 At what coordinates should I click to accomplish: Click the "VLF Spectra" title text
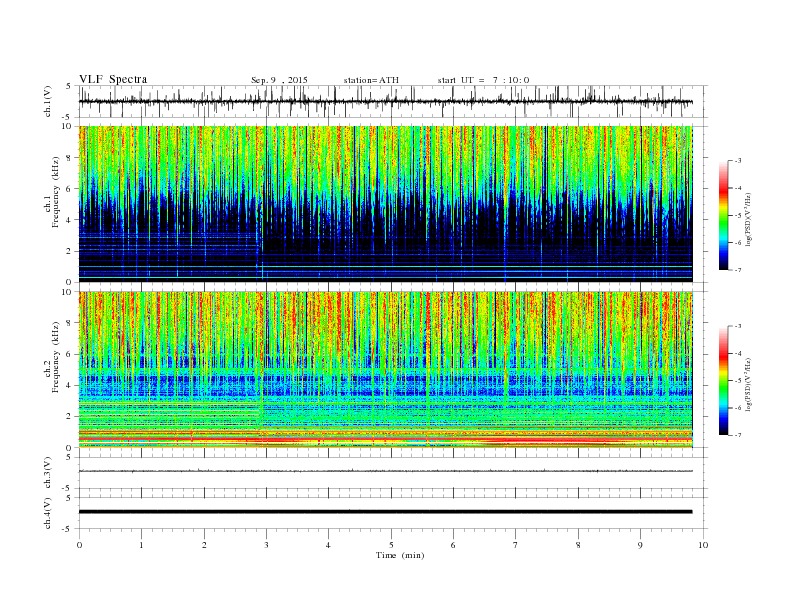coord(113,79)
